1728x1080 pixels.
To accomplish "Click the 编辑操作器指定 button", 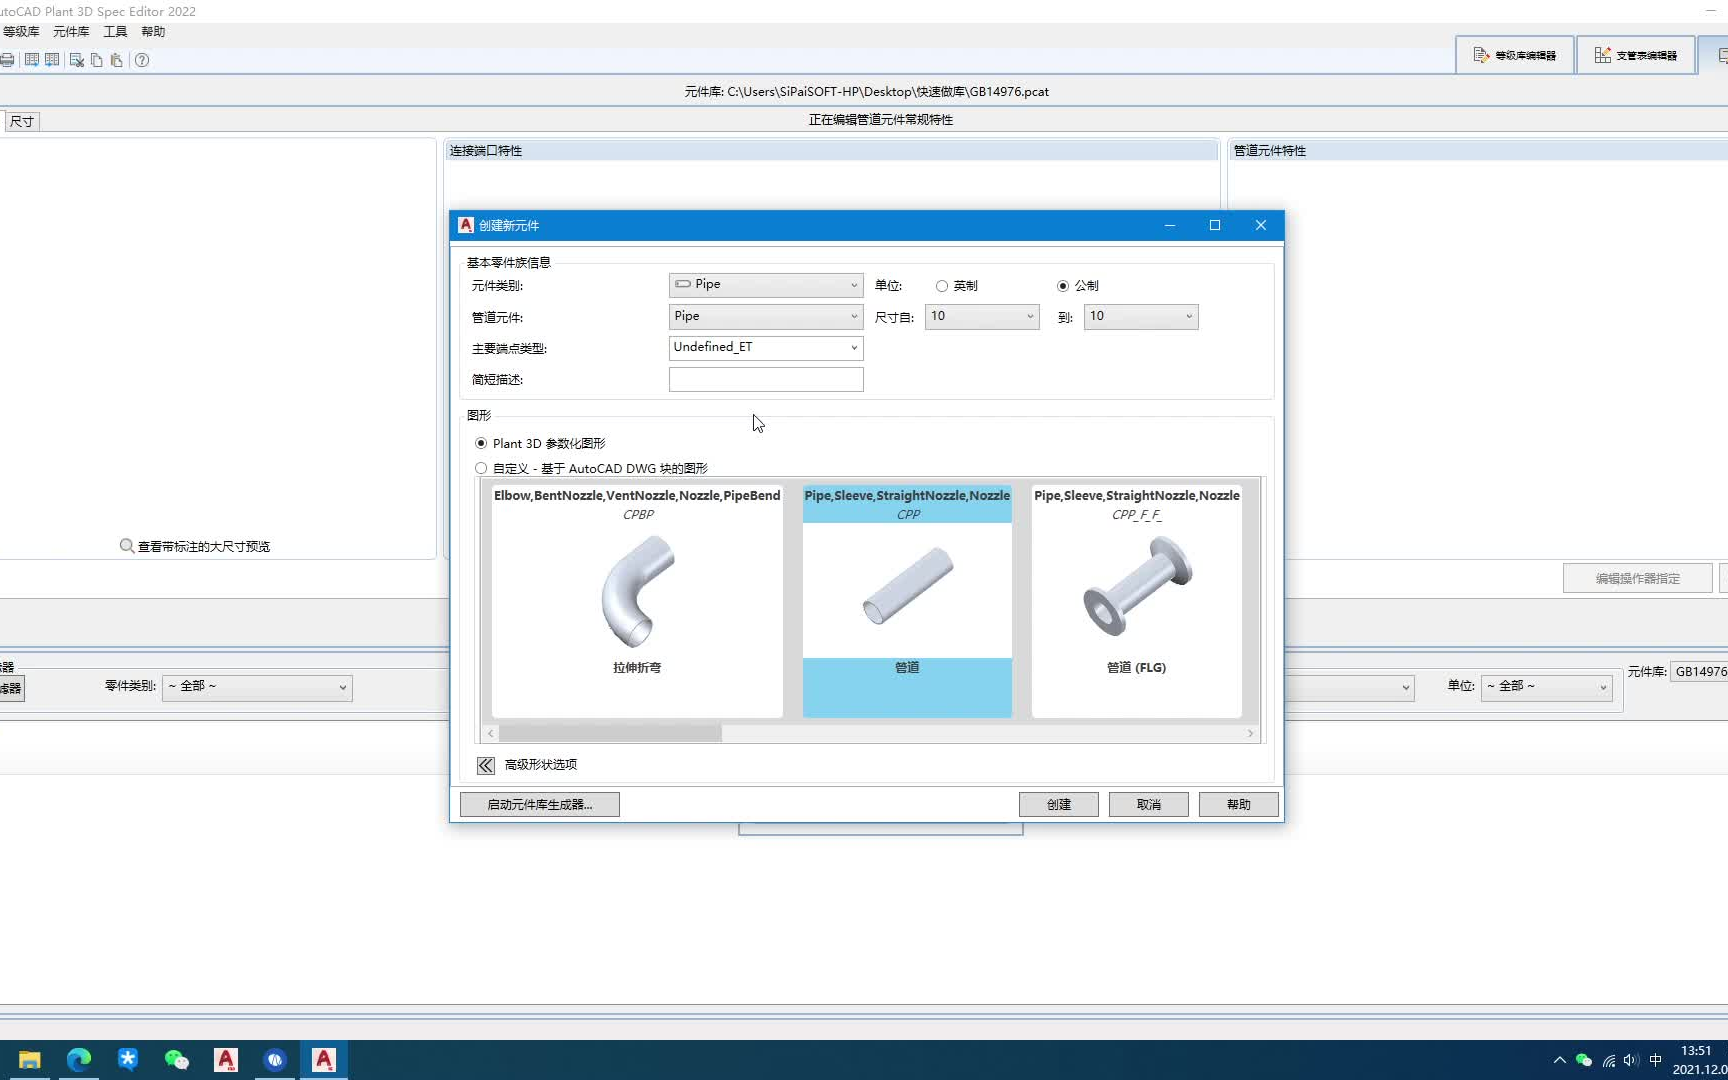I will (1638, 578).
